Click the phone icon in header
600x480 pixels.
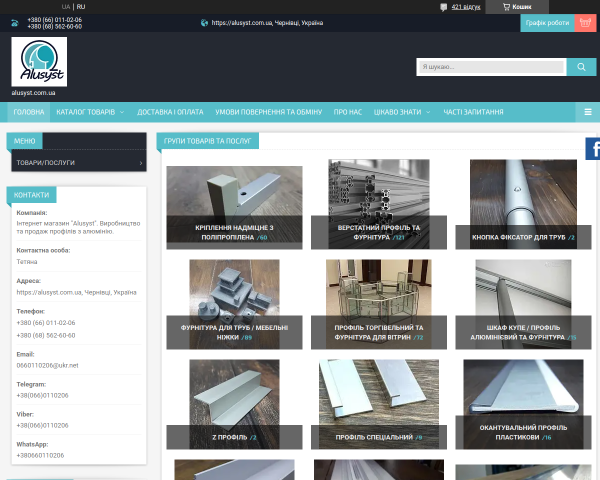[15, 23]
